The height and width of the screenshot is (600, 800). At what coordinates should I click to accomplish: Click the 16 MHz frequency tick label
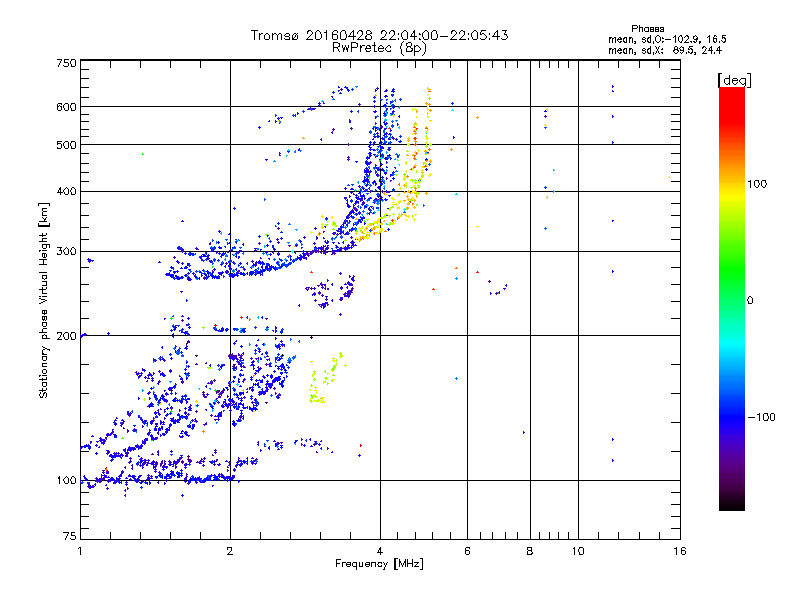(680, 551)
